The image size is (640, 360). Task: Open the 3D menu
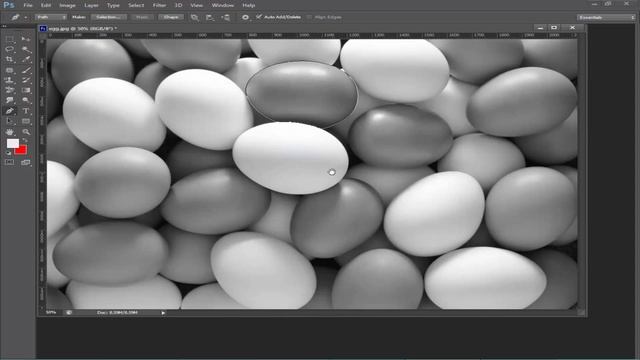[x=178, y=5]
